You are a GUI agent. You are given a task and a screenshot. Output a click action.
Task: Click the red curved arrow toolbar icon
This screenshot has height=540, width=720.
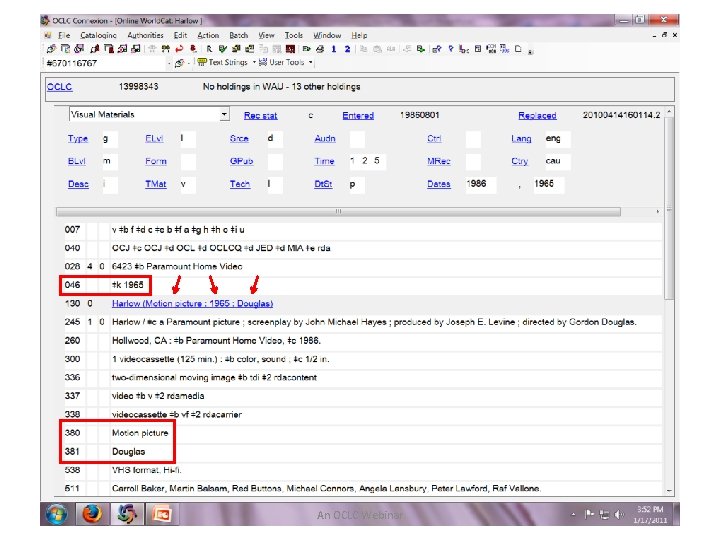click(180, 49)
